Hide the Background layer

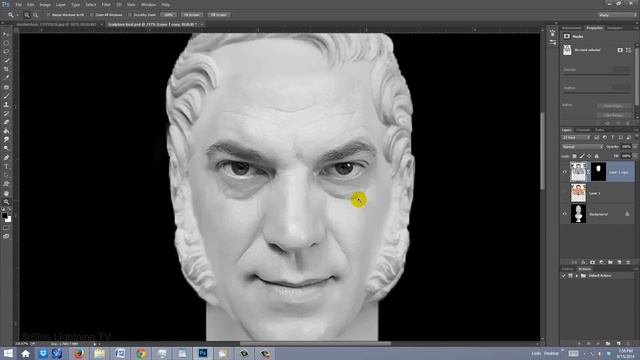coord(565,214)
